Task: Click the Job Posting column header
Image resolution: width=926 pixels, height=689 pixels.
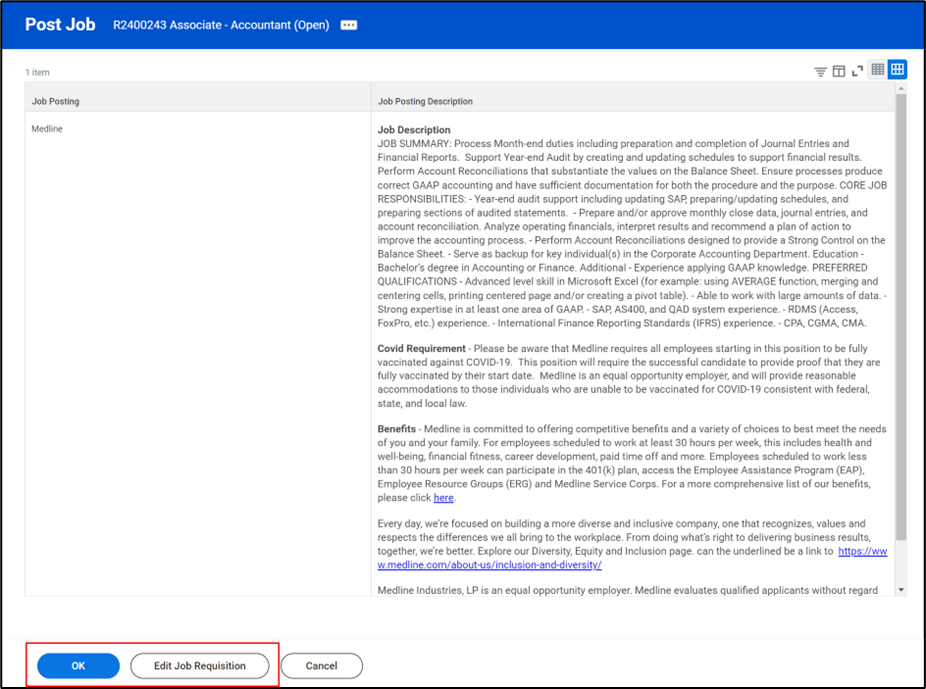Action: coord(56,101)
